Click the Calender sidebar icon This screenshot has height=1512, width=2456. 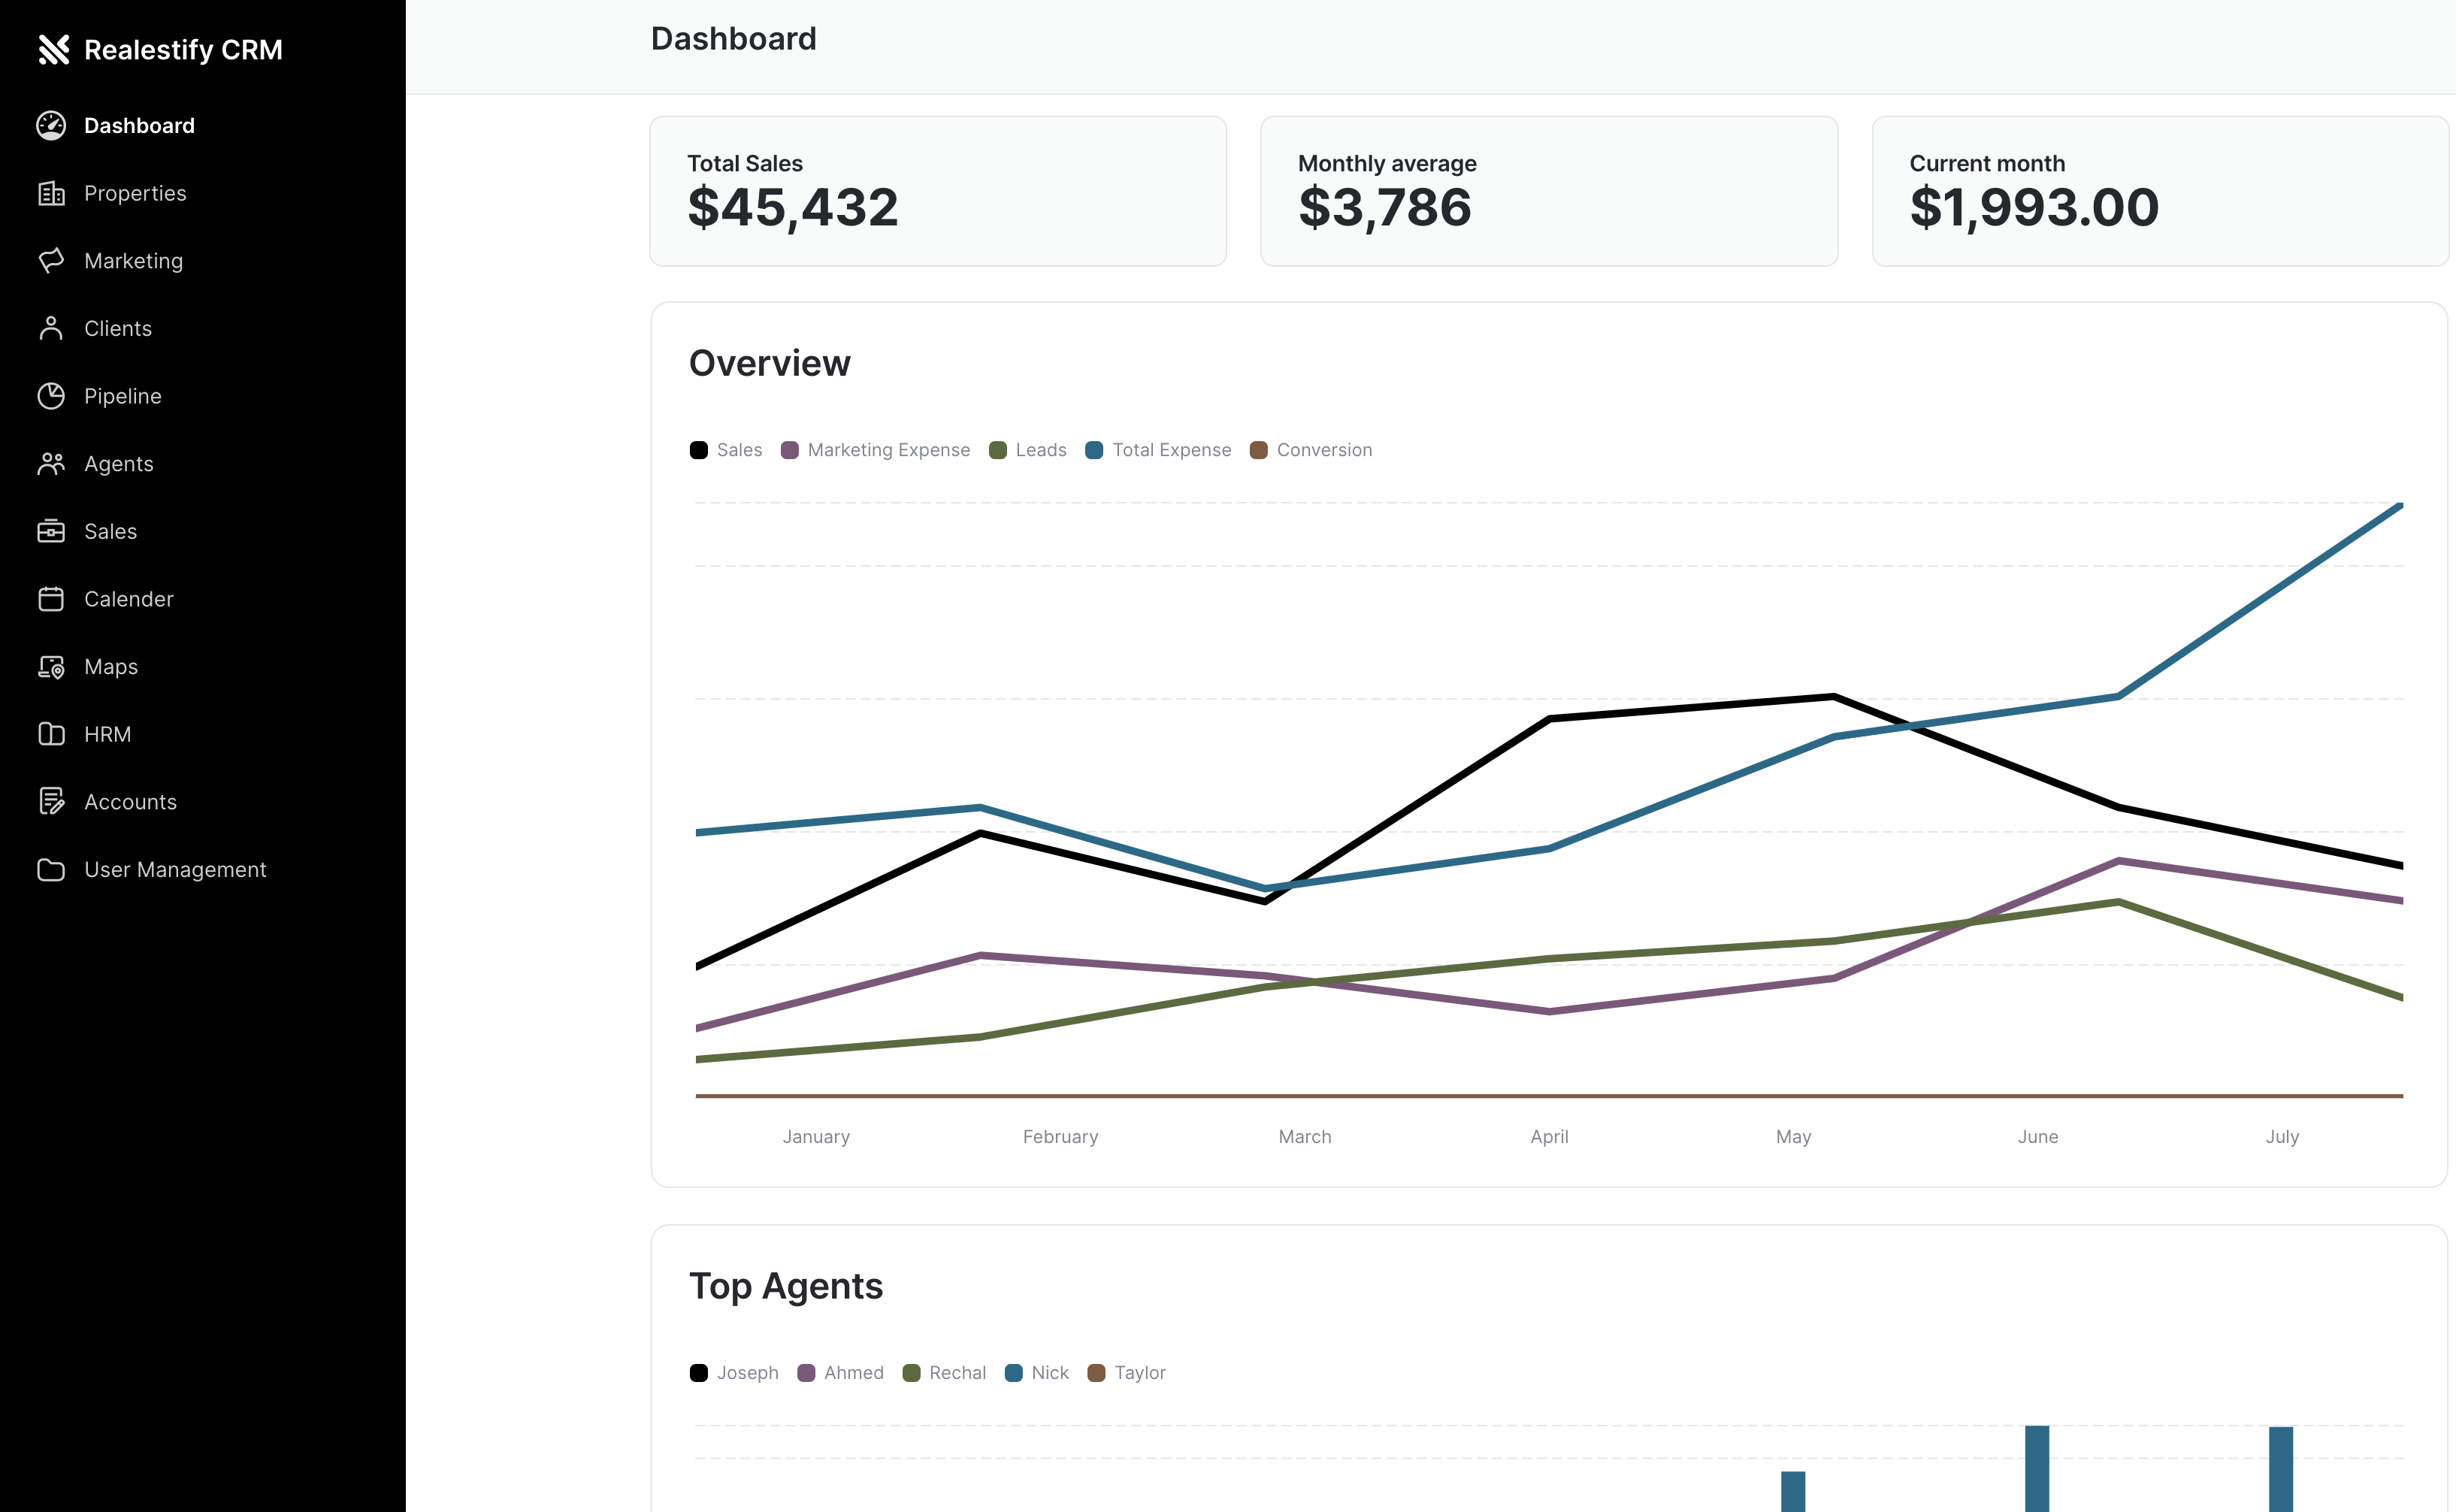pyautogui.click(x=51, y=599)
